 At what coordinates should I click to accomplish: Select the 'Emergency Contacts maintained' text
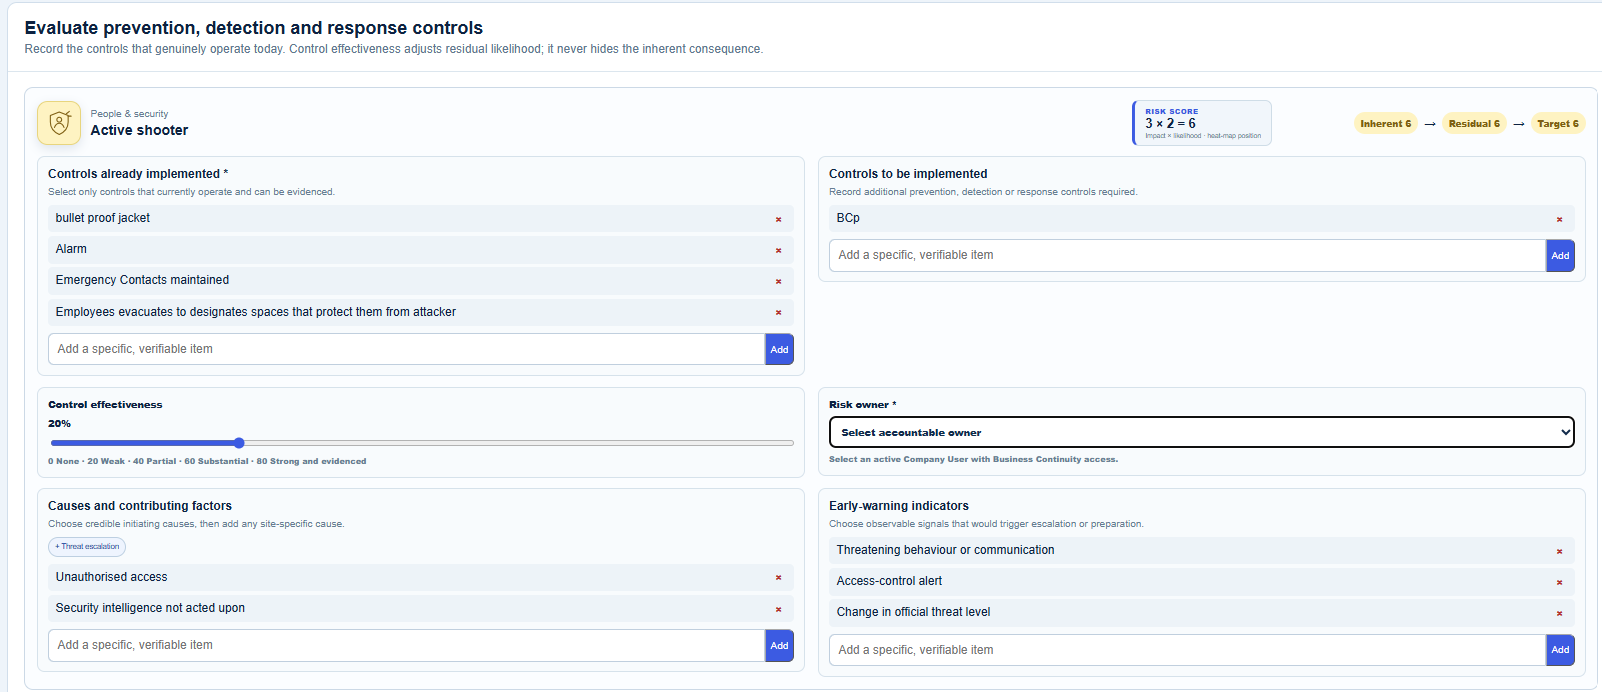click(142, 280)
